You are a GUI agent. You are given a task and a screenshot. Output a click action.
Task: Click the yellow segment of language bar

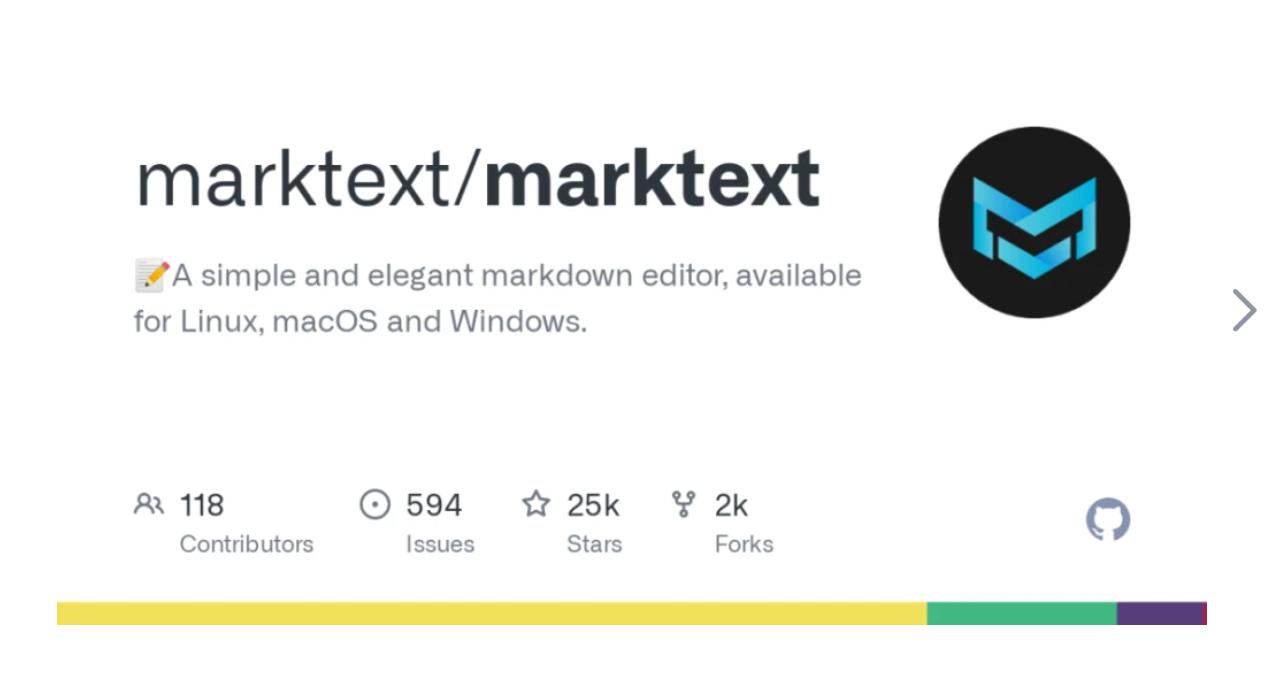pyautogui.click(x=491, y=613)
